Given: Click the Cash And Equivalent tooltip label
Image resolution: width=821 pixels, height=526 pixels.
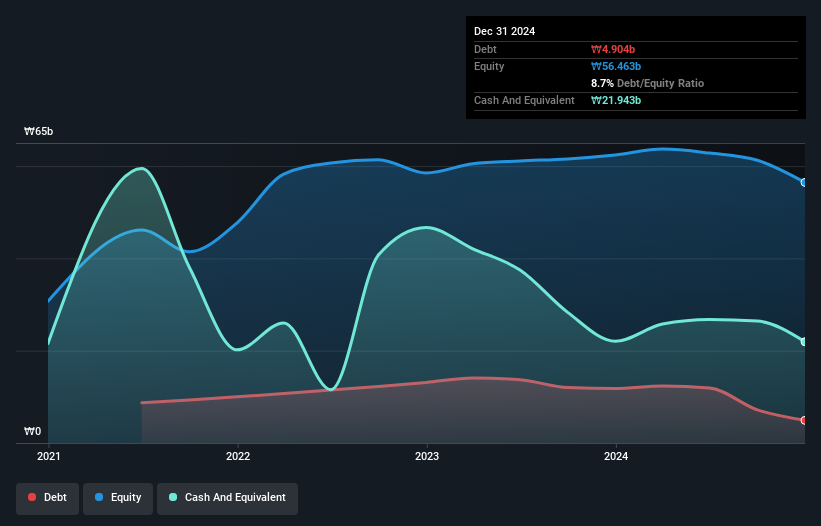Looking at the screenshot, I should tap(524, 100).
